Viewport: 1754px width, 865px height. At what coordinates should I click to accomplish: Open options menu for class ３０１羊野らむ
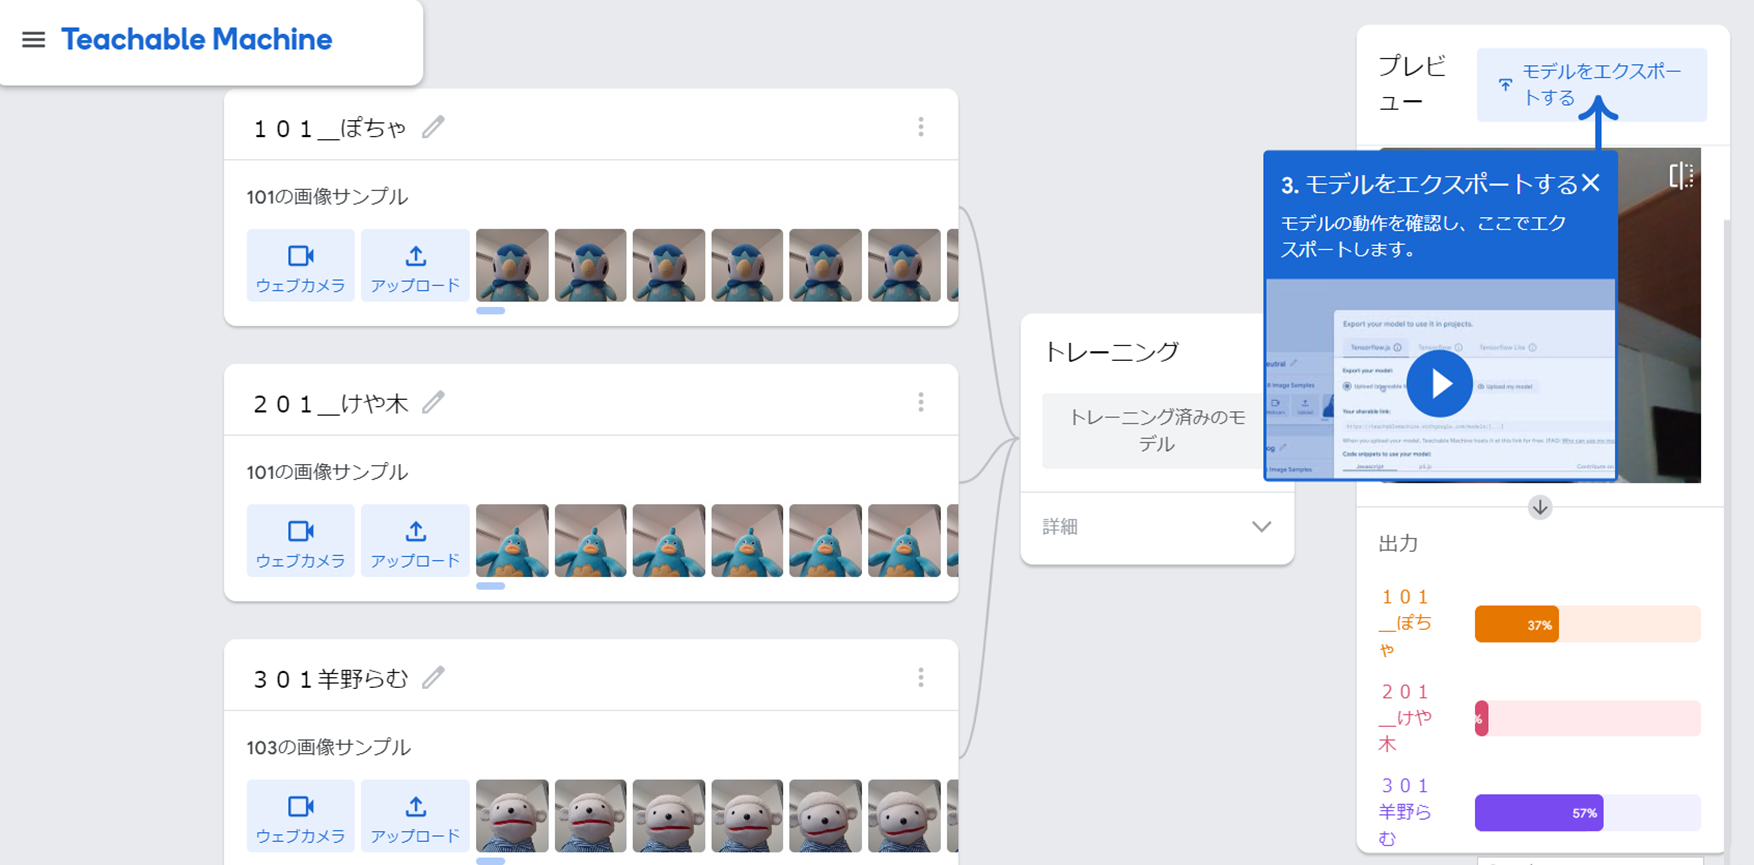(921, 678)
